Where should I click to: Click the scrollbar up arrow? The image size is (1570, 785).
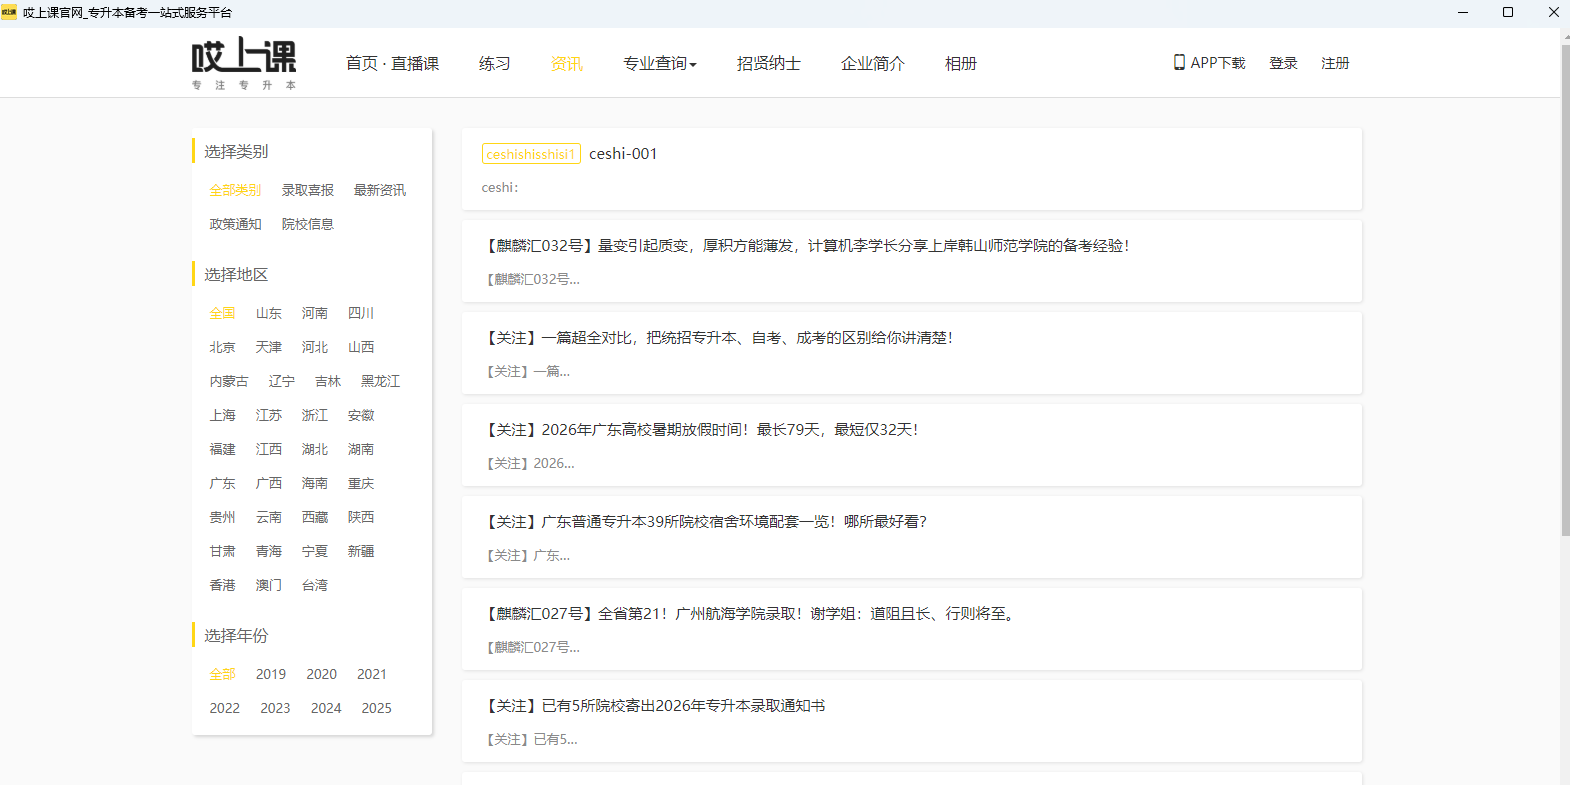click(x=1565, y=36)
